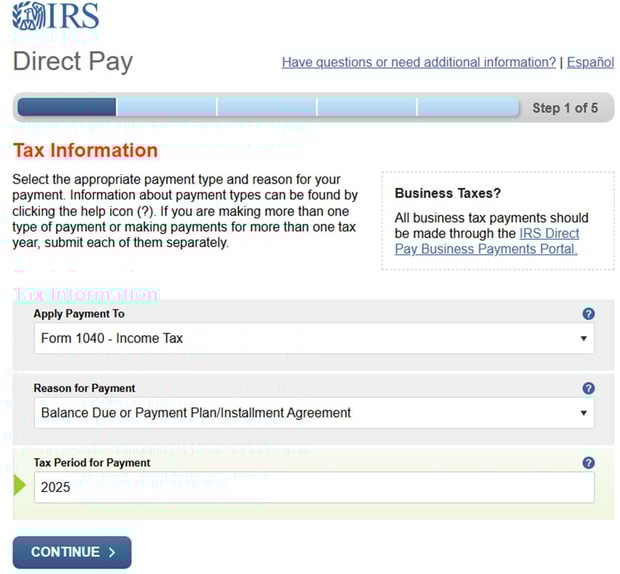Click the second segment of the progress bar
Viewport: 620px width, 574px height.
click(x=166, y=107)
